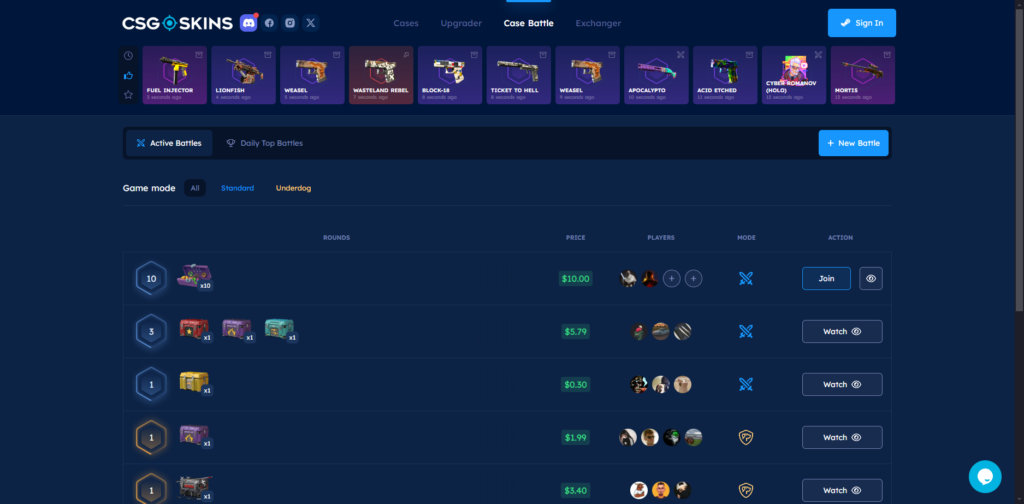1024x504 pixels.
Task: Click the purple case in the $1.99 battle
Action: pyautogui.click(x=195, y=436)
